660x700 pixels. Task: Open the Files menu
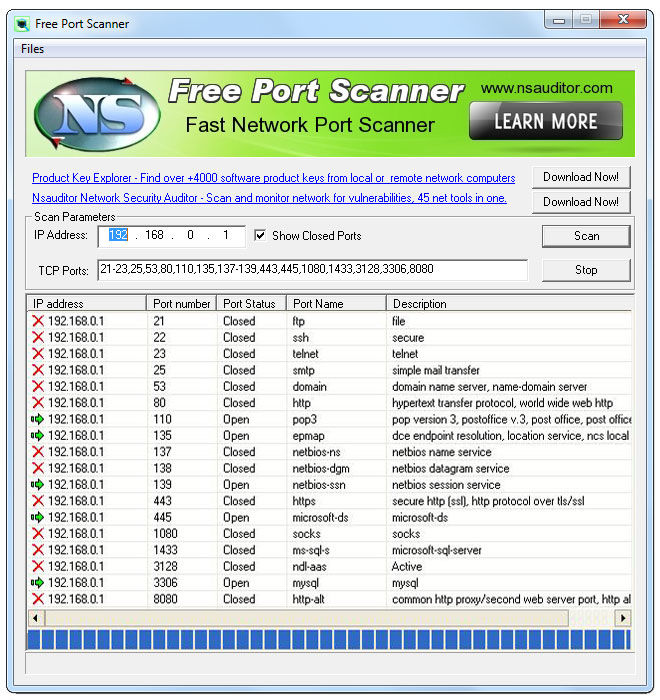pyautogui.click(x=32, y=49)
